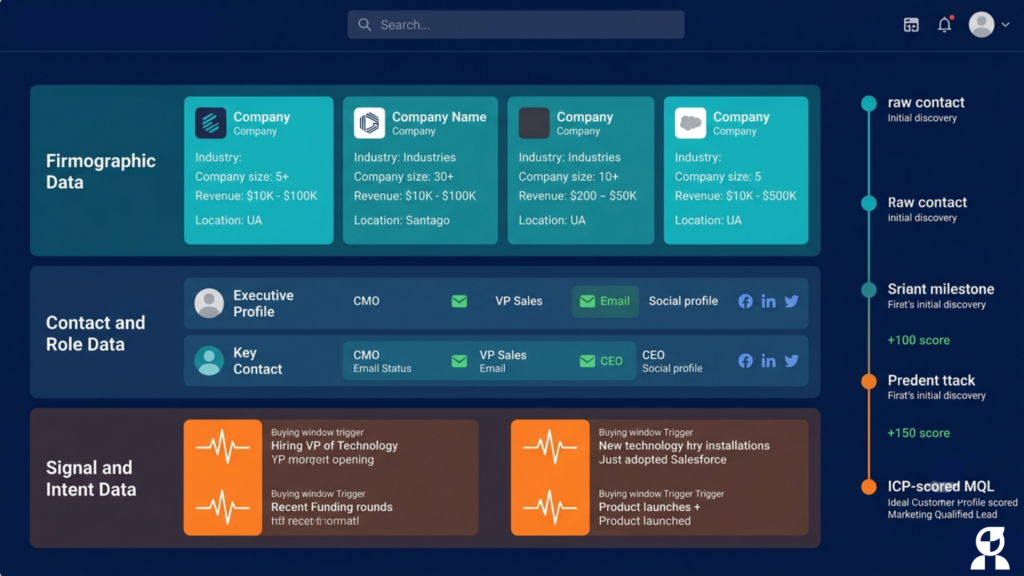Screen dimensions: 1024x576
Task: Click the cloud logo on the fourth Company card
Action: click(x=690, y=123)
